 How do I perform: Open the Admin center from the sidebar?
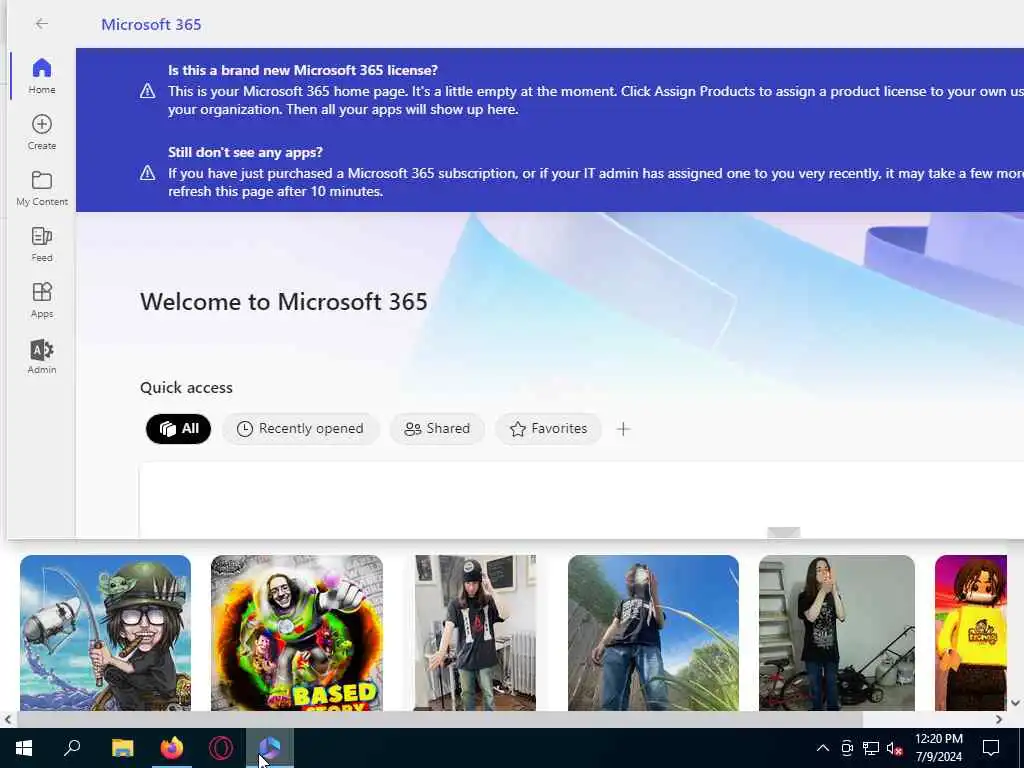[42, 357]
